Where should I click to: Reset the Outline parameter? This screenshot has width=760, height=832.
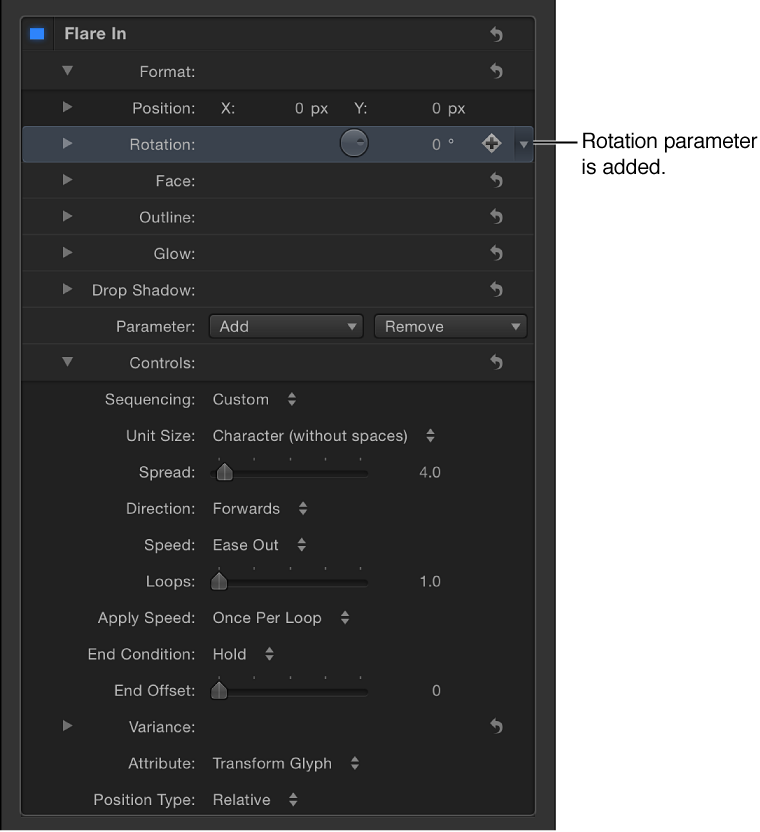pos(497,217)
